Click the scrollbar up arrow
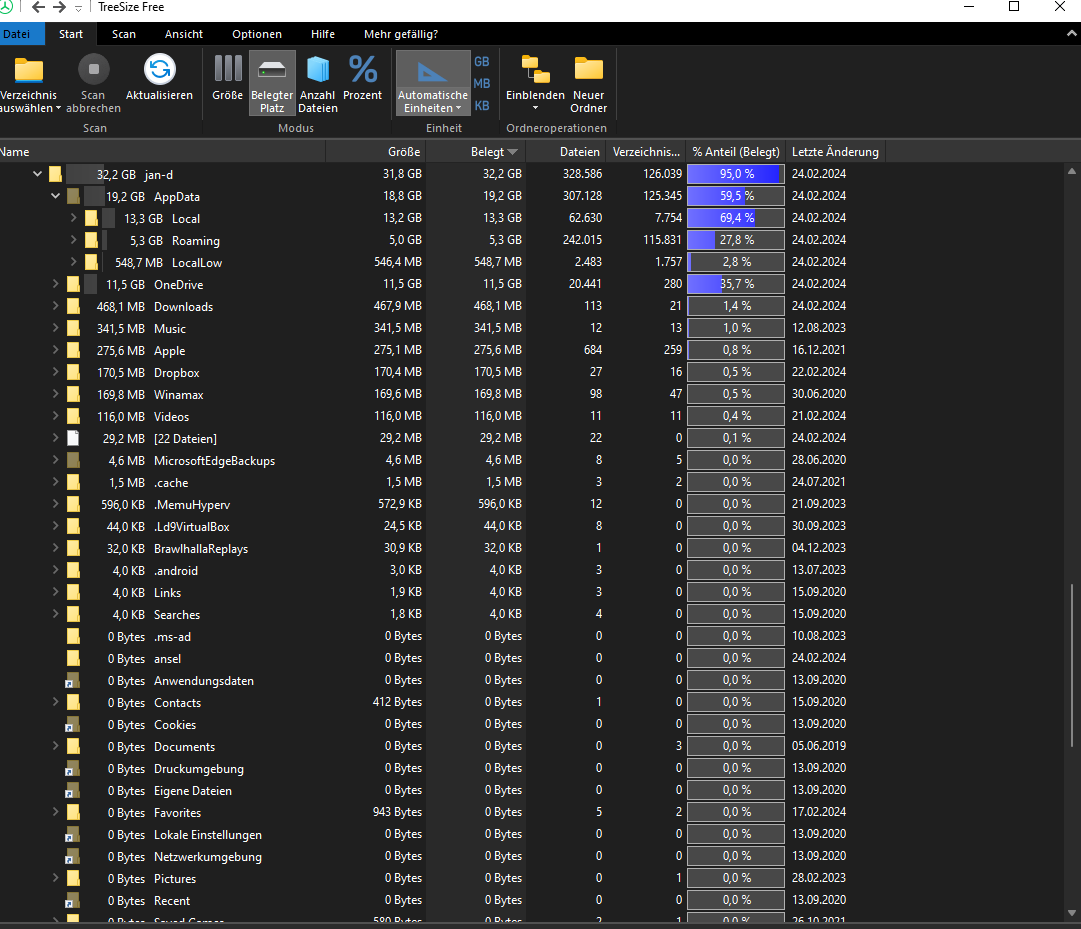This screenshot has width=1081, height=929. (x=1071, y=171)
